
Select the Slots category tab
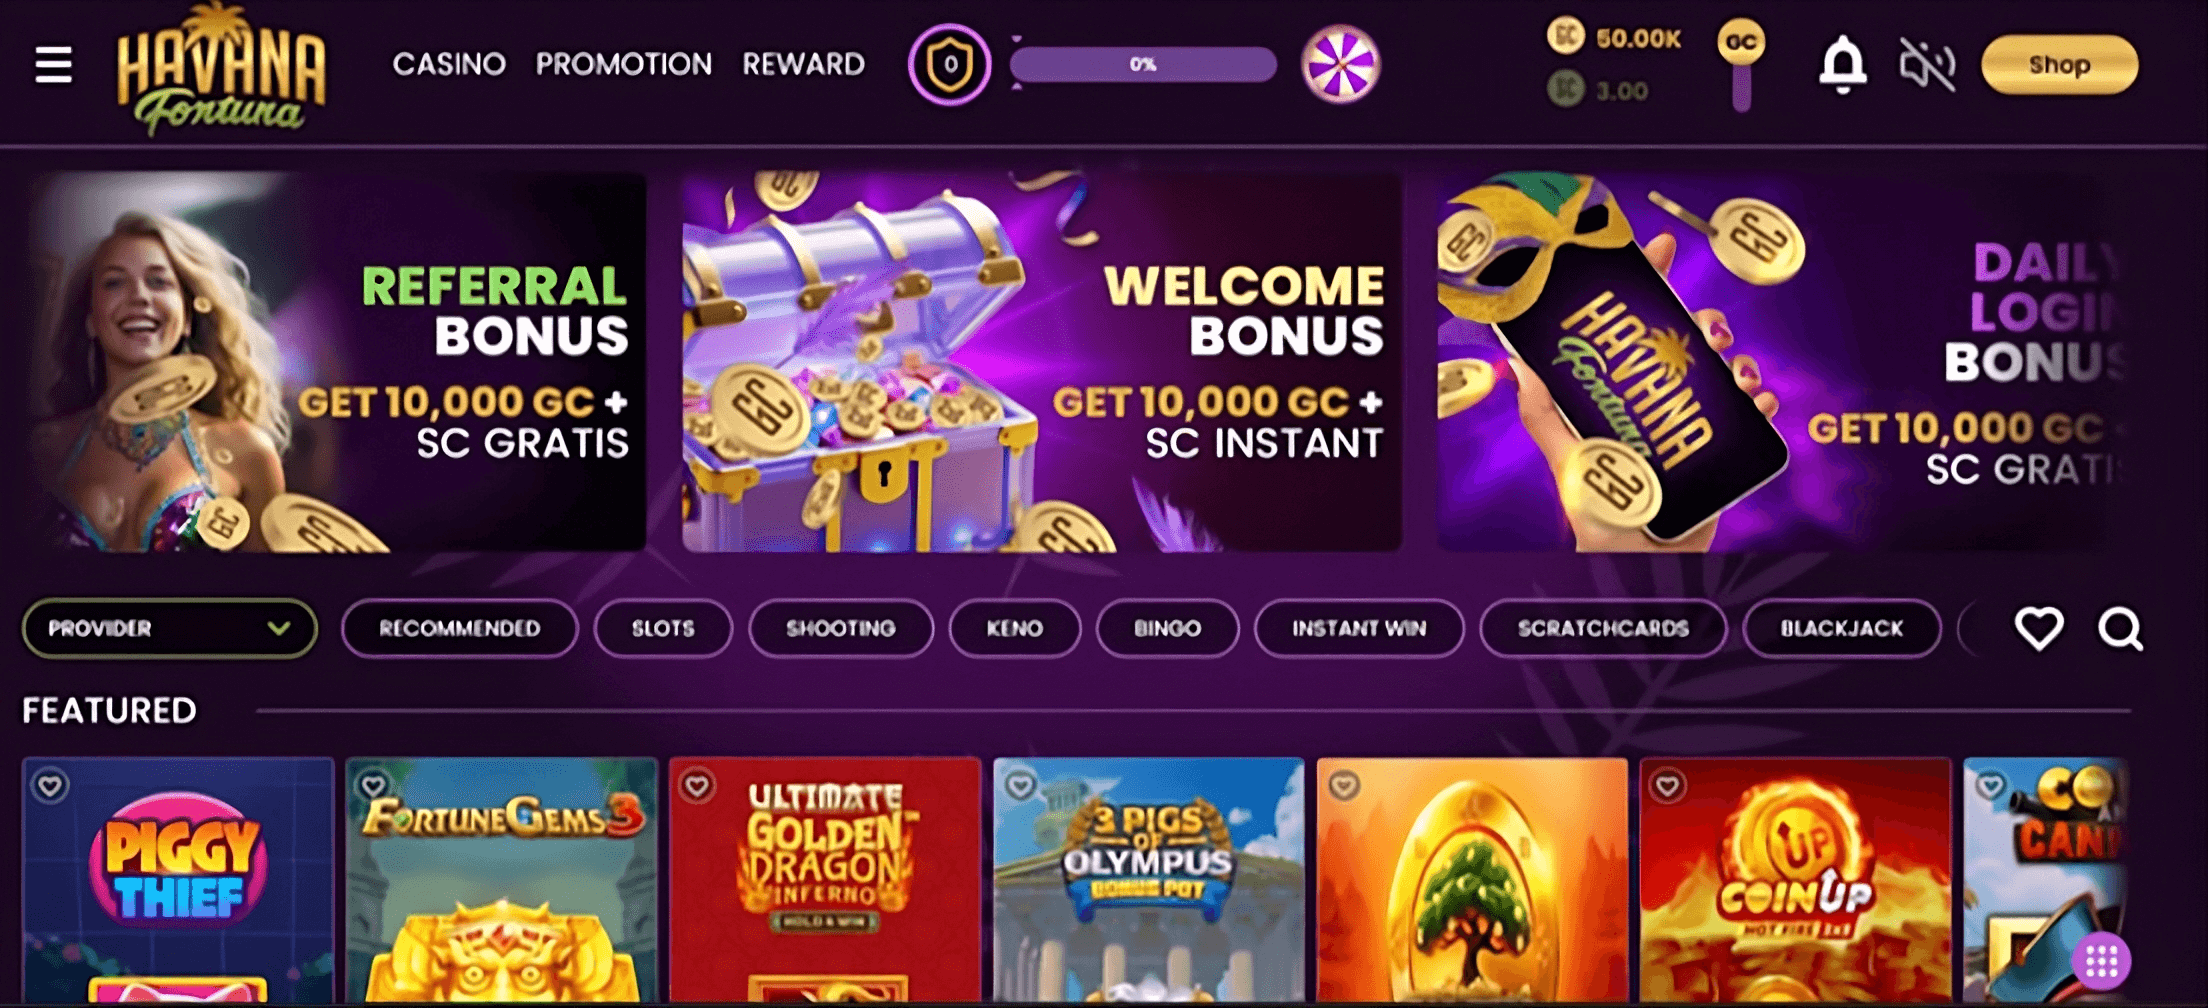point(663,628)
